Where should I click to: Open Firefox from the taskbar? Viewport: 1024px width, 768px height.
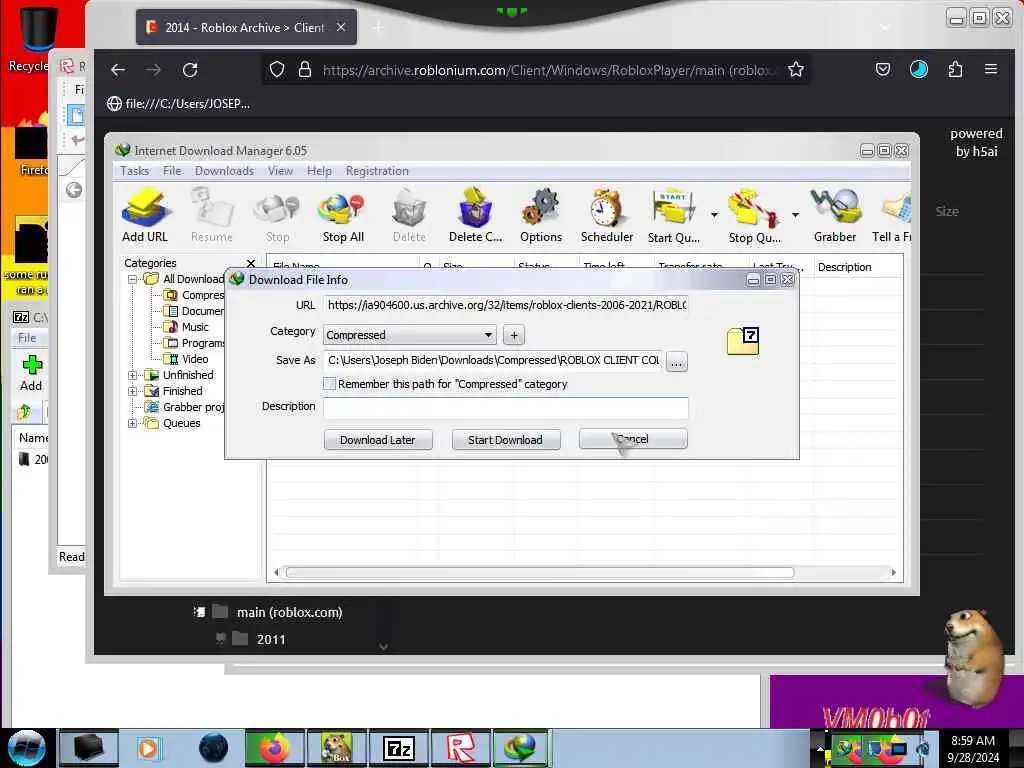274,748
